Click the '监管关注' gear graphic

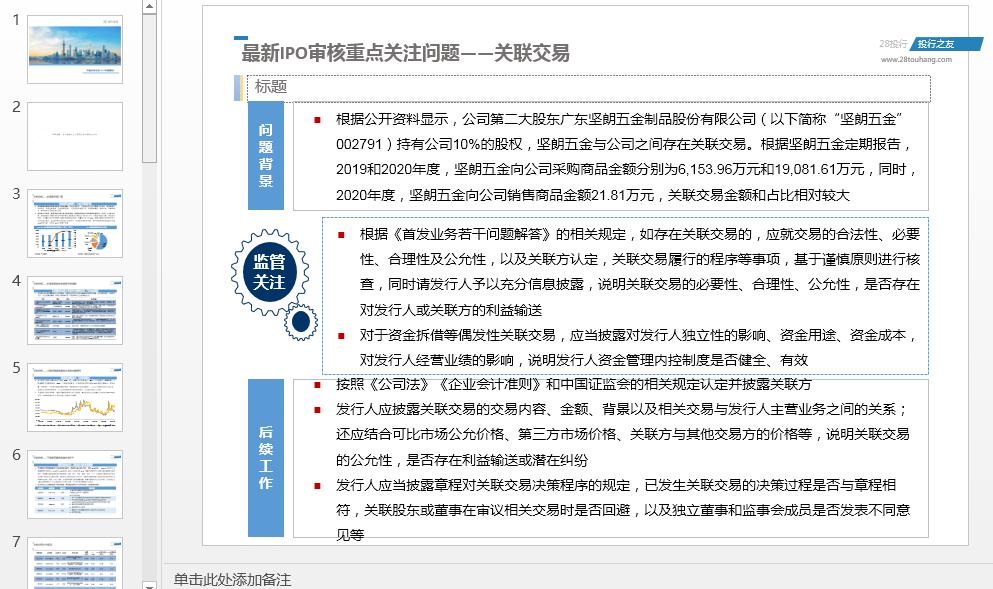(x=270, y=272)
